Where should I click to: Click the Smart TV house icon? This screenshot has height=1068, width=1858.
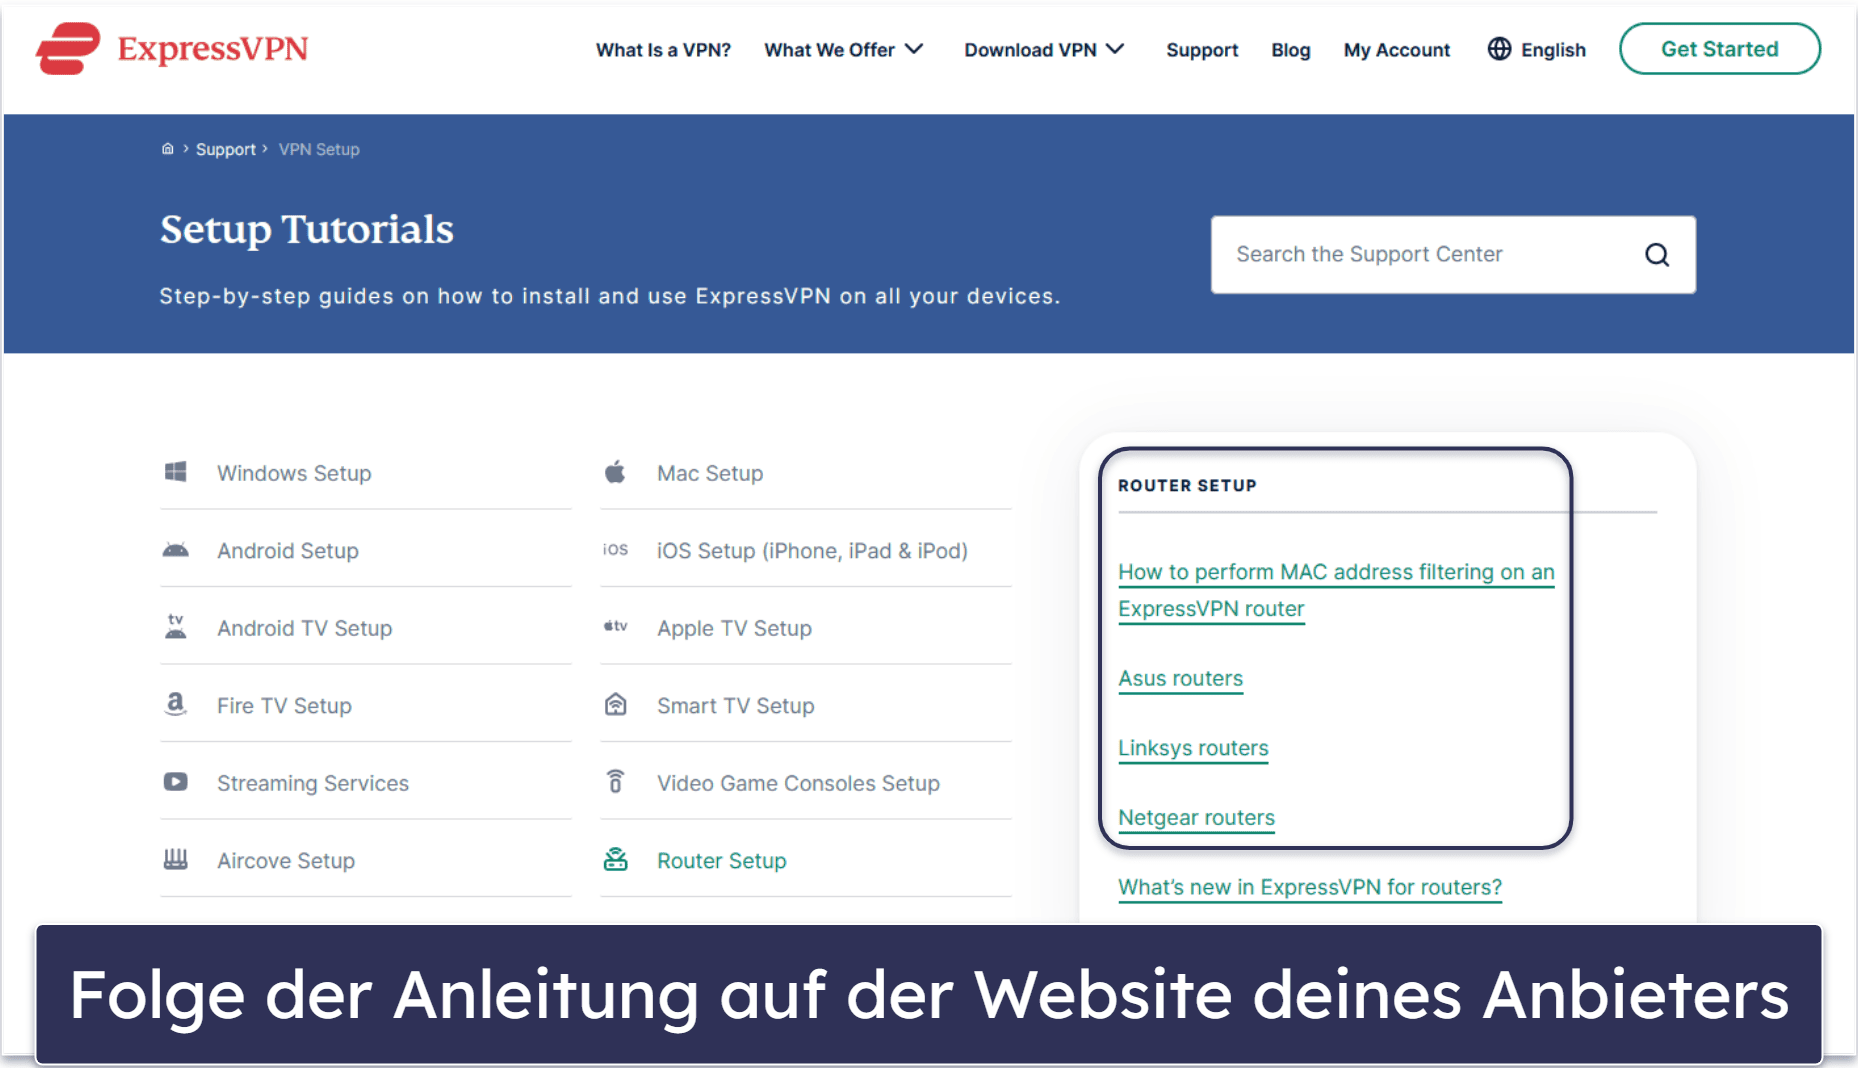616,704
